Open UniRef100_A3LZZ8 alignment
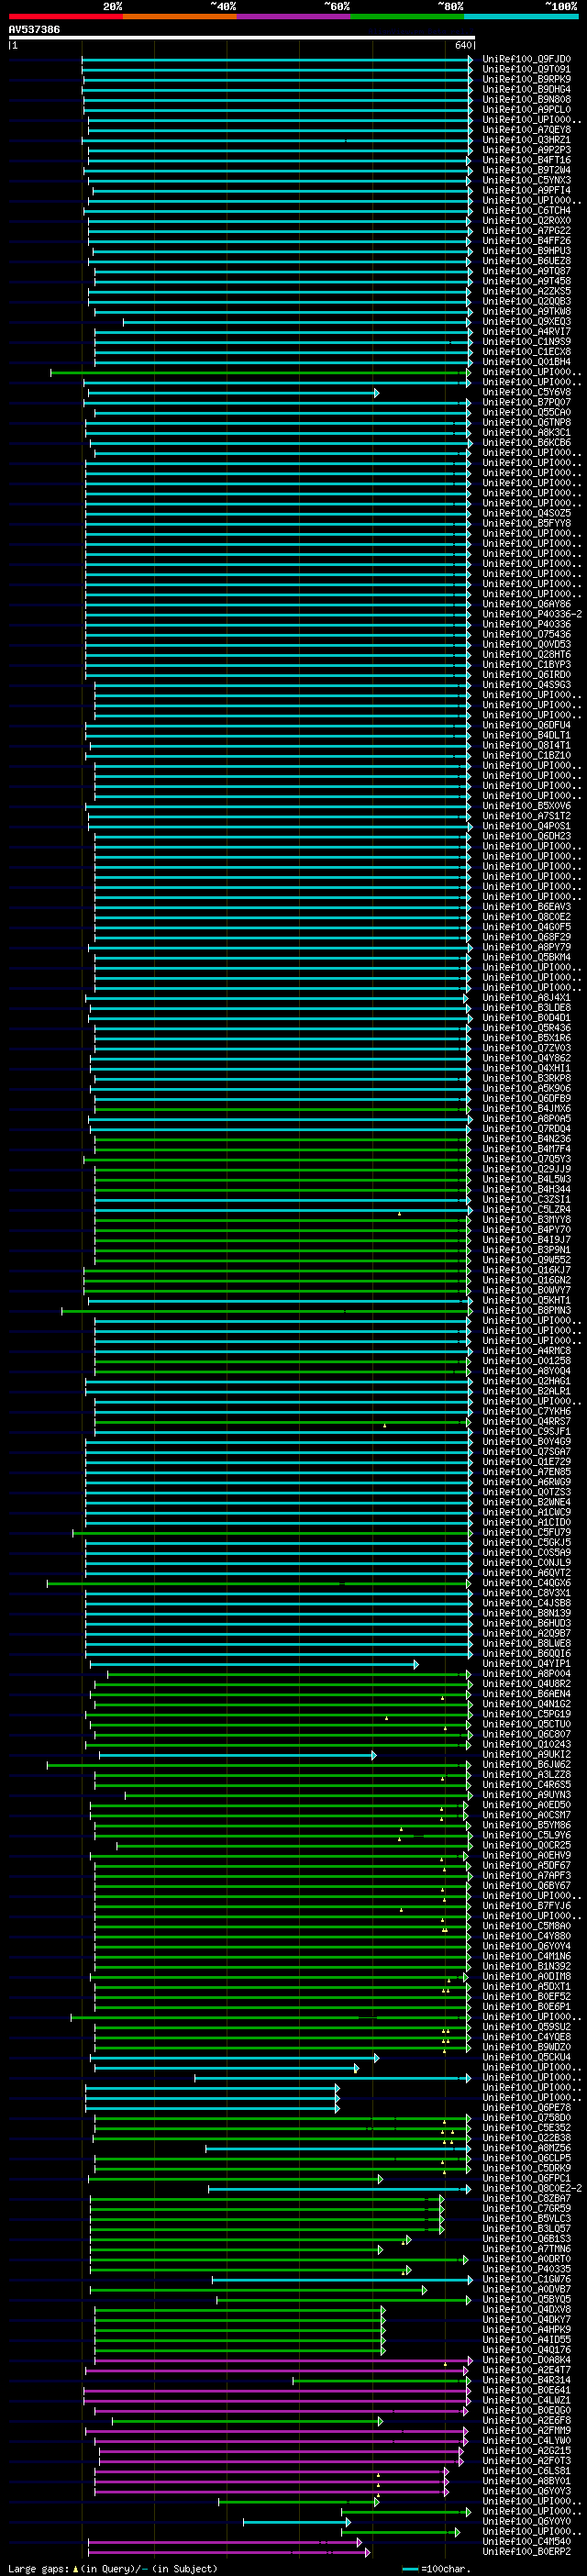Image resolution: width=587 pixels, height=2576 pixels. coord(527,1774)
